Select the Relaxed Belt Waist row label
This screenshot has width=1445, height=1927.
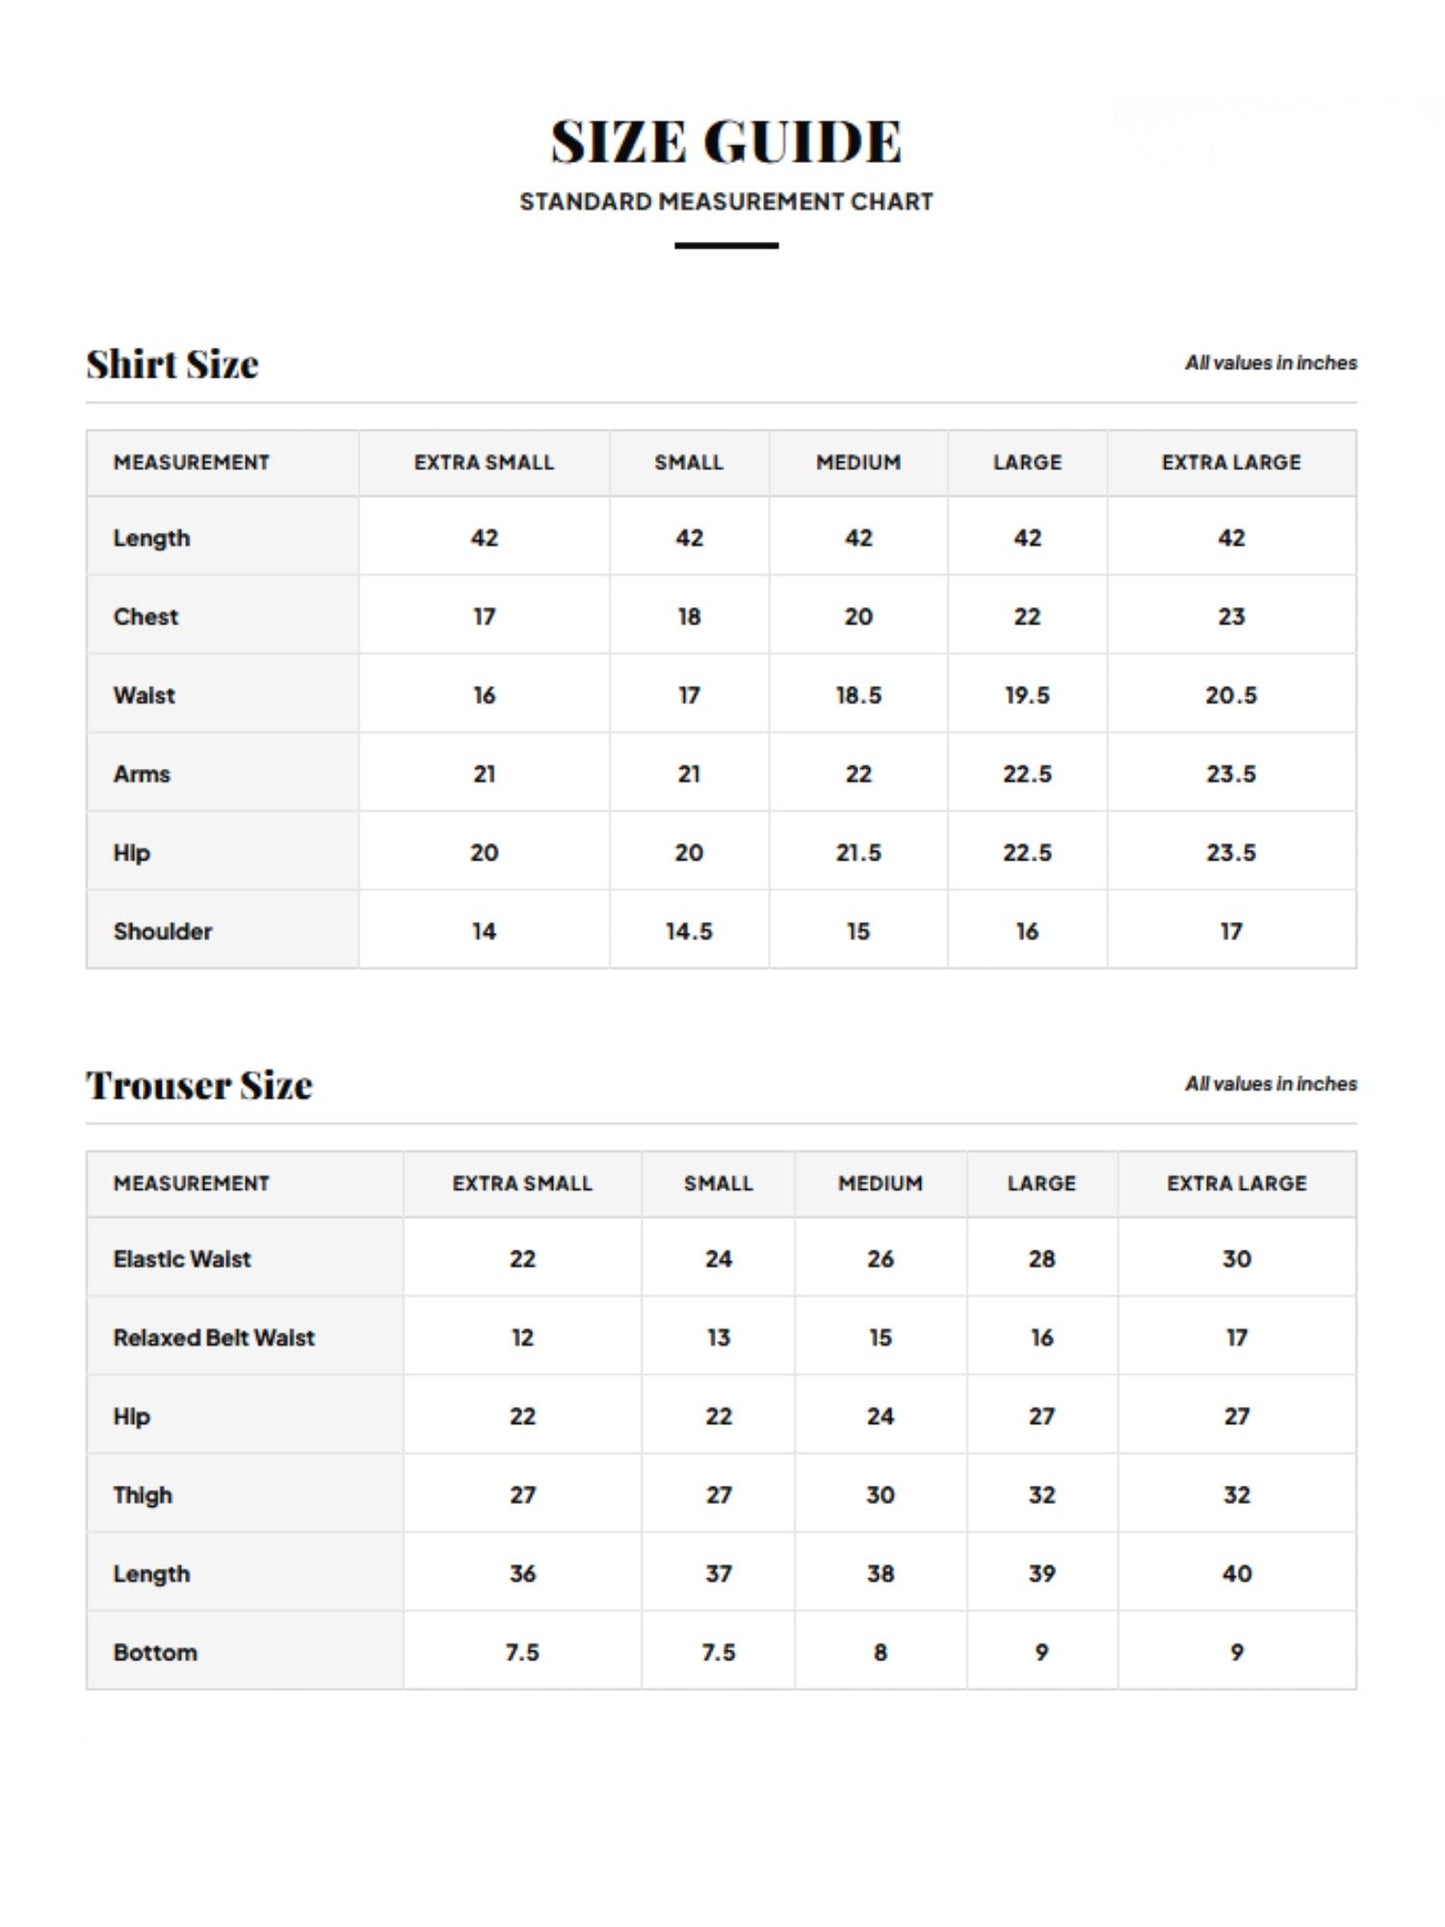click(x=214, y=1338)
